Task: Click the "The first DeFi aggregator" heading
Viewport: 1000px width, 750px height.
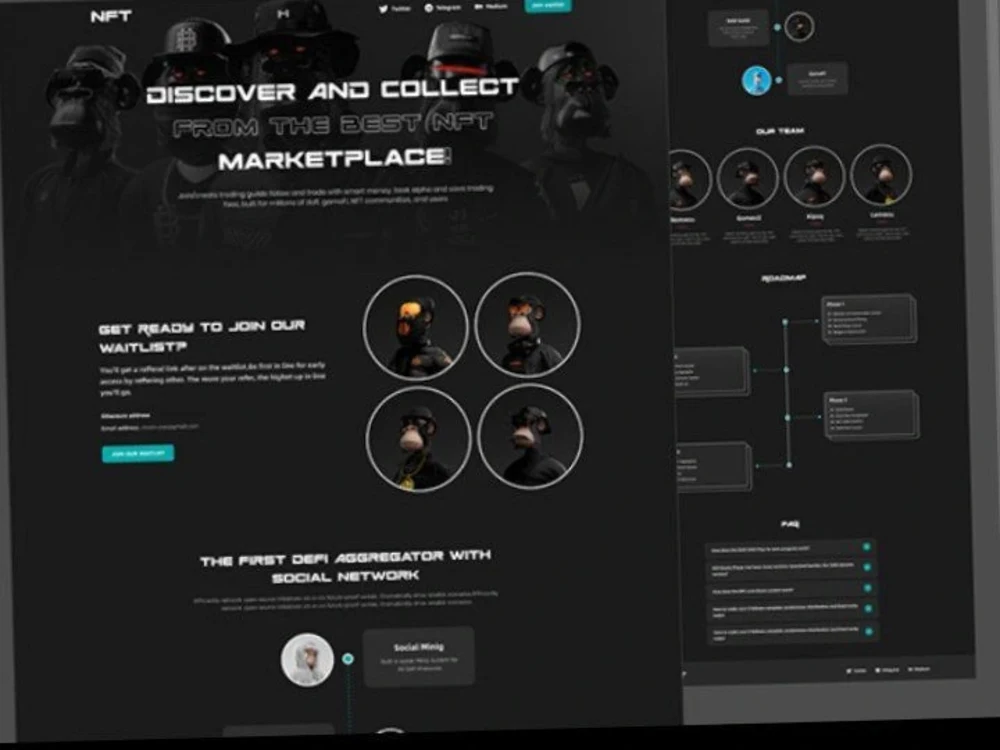Action: 346,566
